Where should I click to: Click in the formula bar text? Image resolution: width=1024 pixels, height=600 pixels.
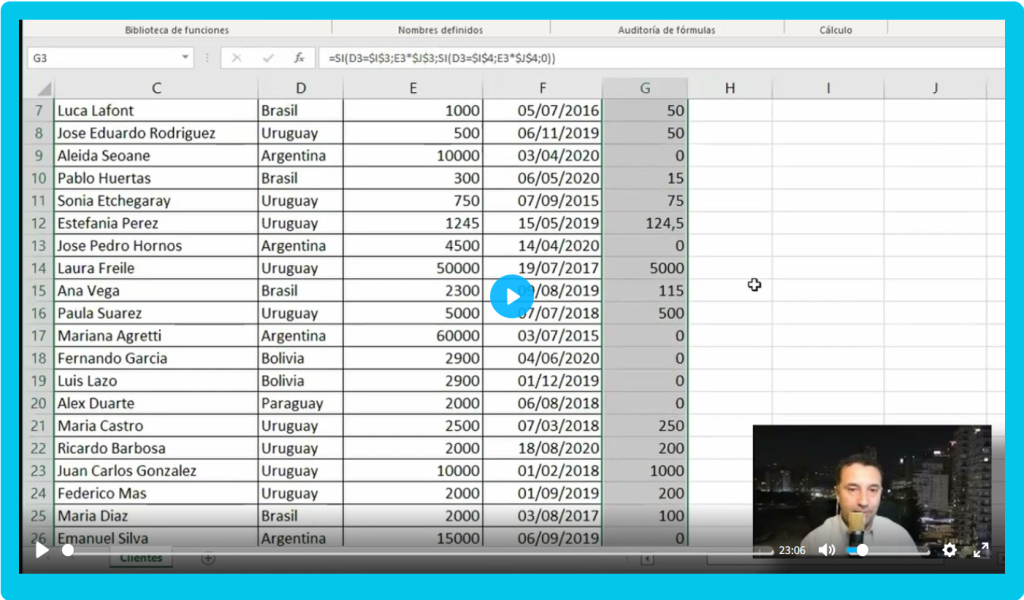pos(600,58)
